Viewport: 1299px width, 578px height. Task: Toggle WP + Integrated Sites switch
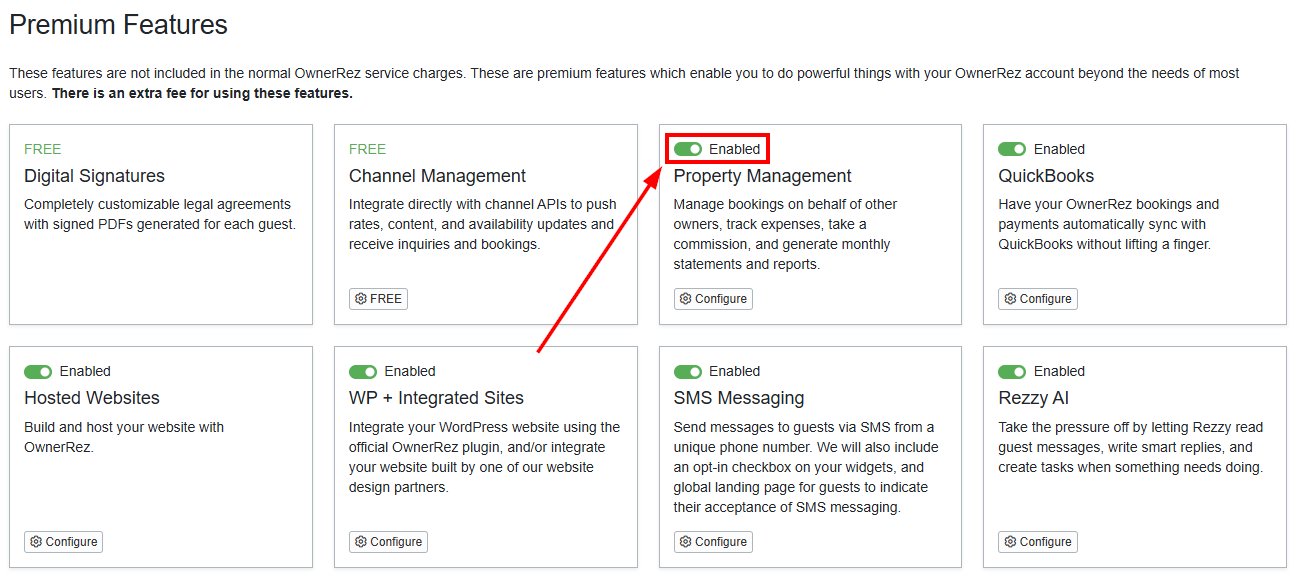point(363,372)
